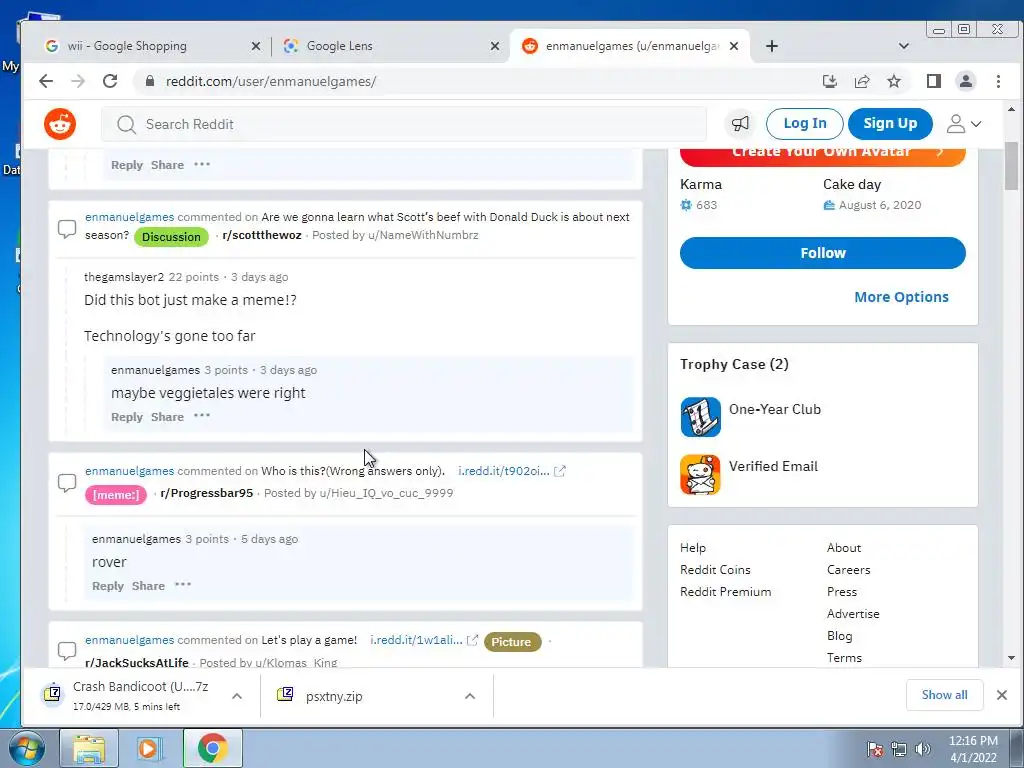Viewport: 1024px width, 768px height.
Task: Open more options on veggietales comment
Action: (202, 416)
